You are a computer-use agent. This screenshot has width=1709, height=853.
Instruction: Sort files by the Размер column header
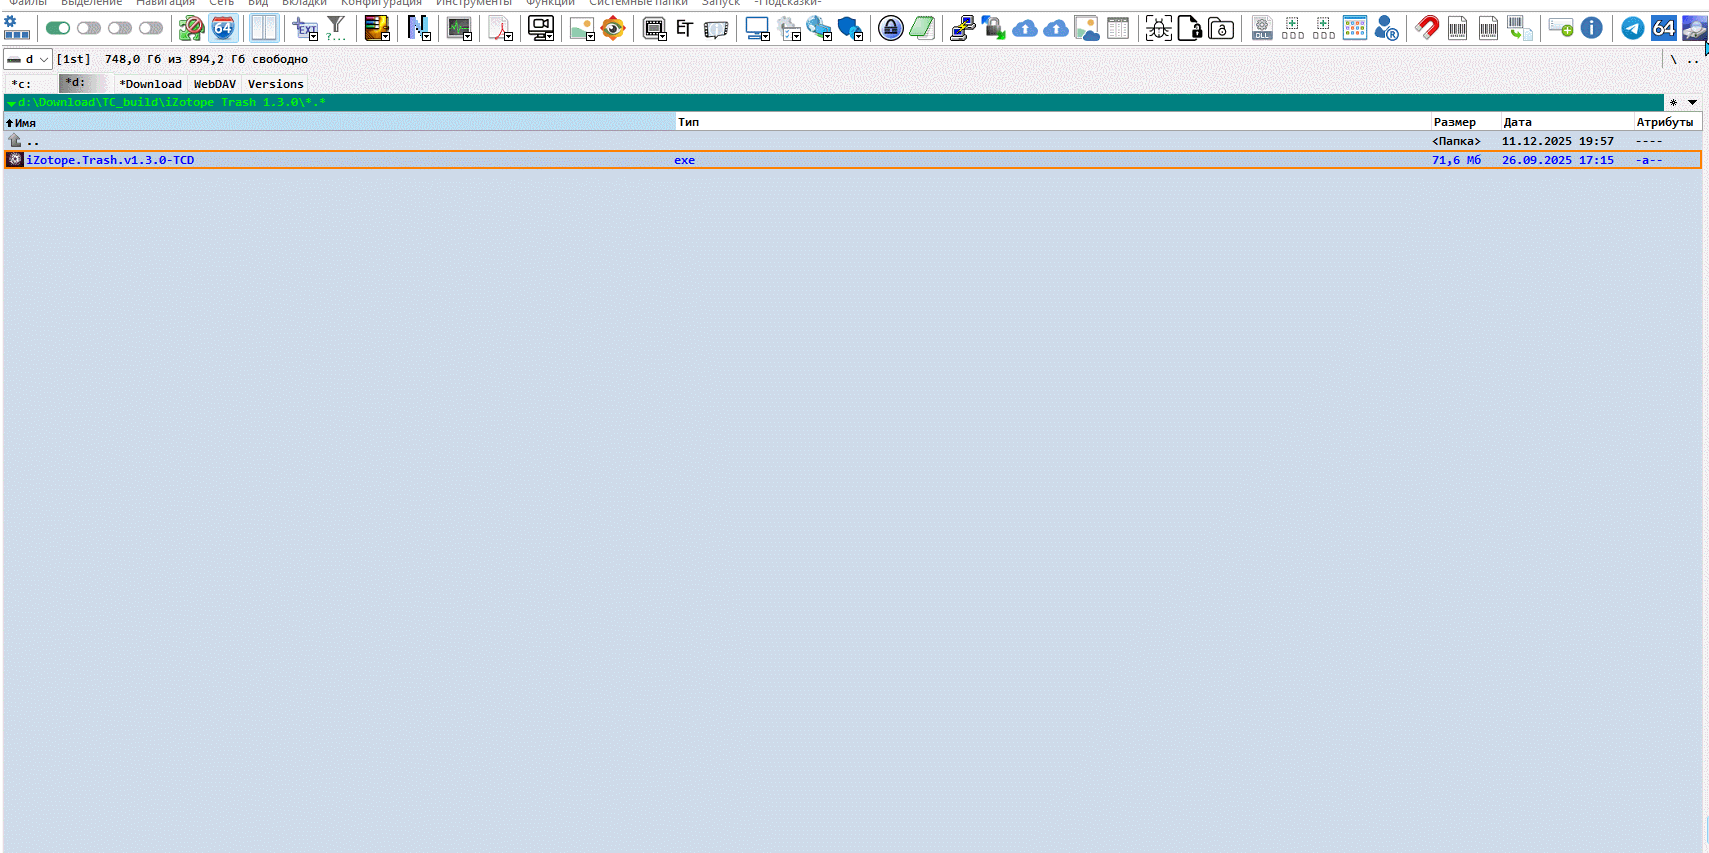click(1465, 122)
